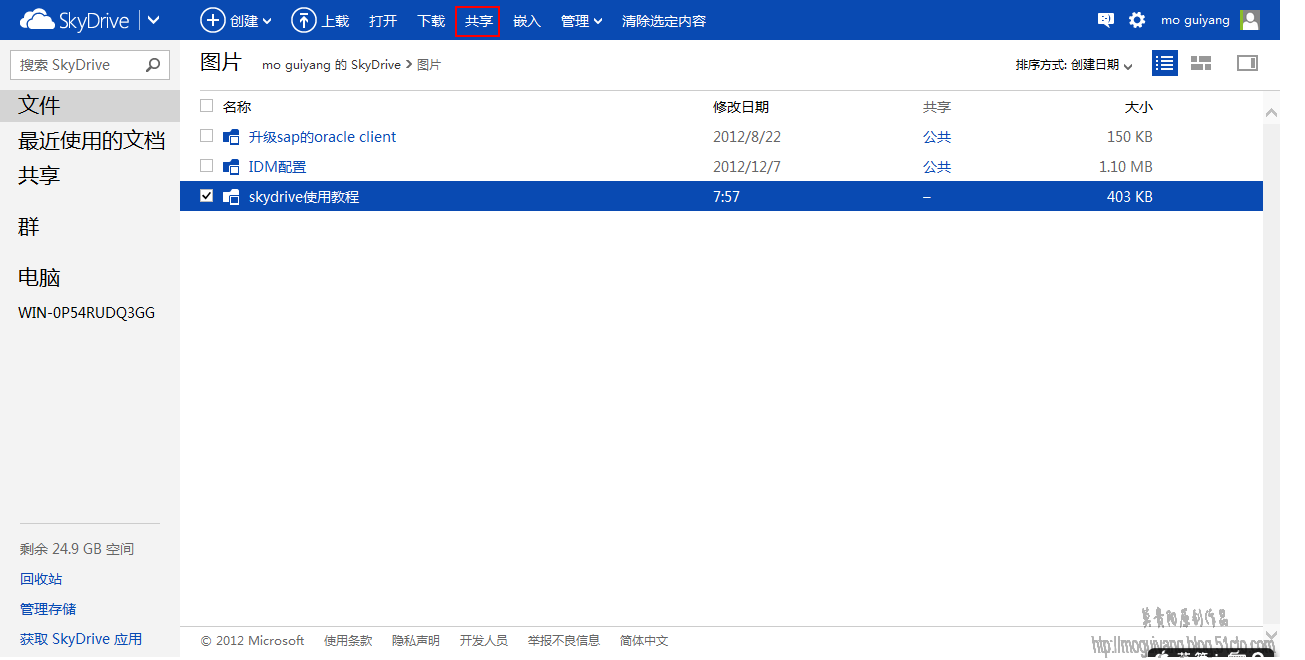Click 举报不良信息 in the footer
The height and width of the screenshot is (660, 1305).
click(564, 641)
